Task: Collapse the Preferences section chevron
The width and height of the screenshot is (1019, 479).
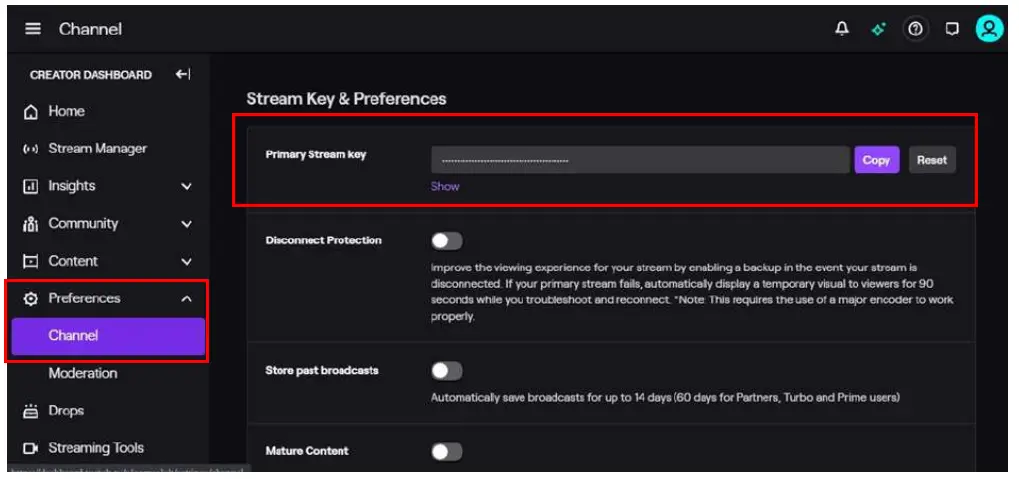Action: coord(186,298)
